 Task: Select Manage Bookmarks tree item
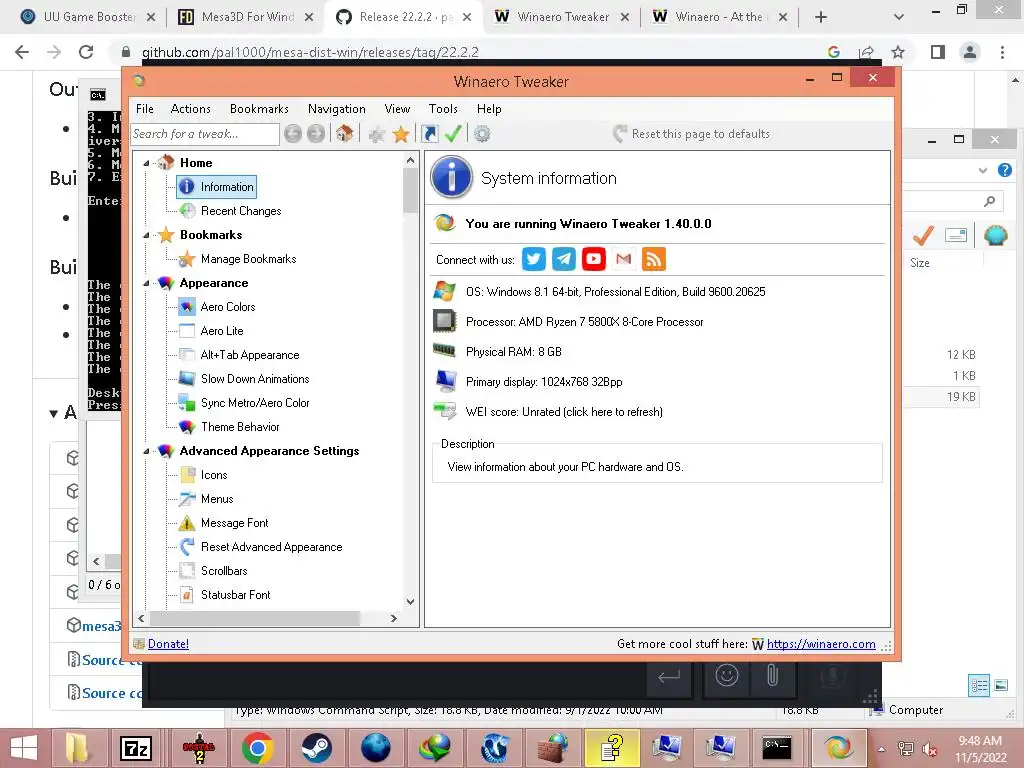click(248, 259)
